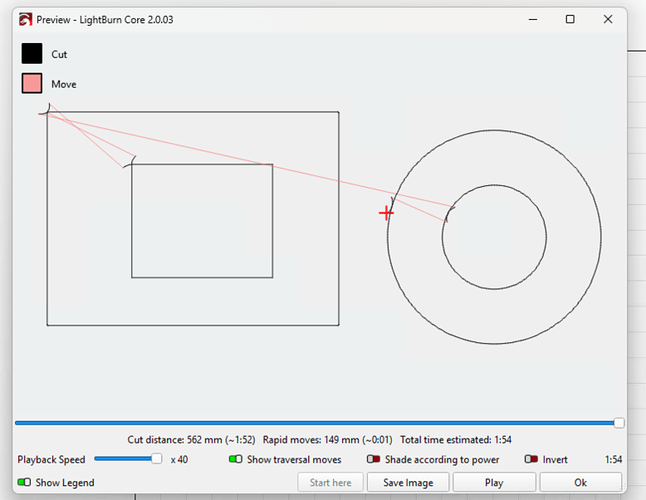Minimize the Preview window
Viewport: 646px width, 500px height.
coord(533,19)
